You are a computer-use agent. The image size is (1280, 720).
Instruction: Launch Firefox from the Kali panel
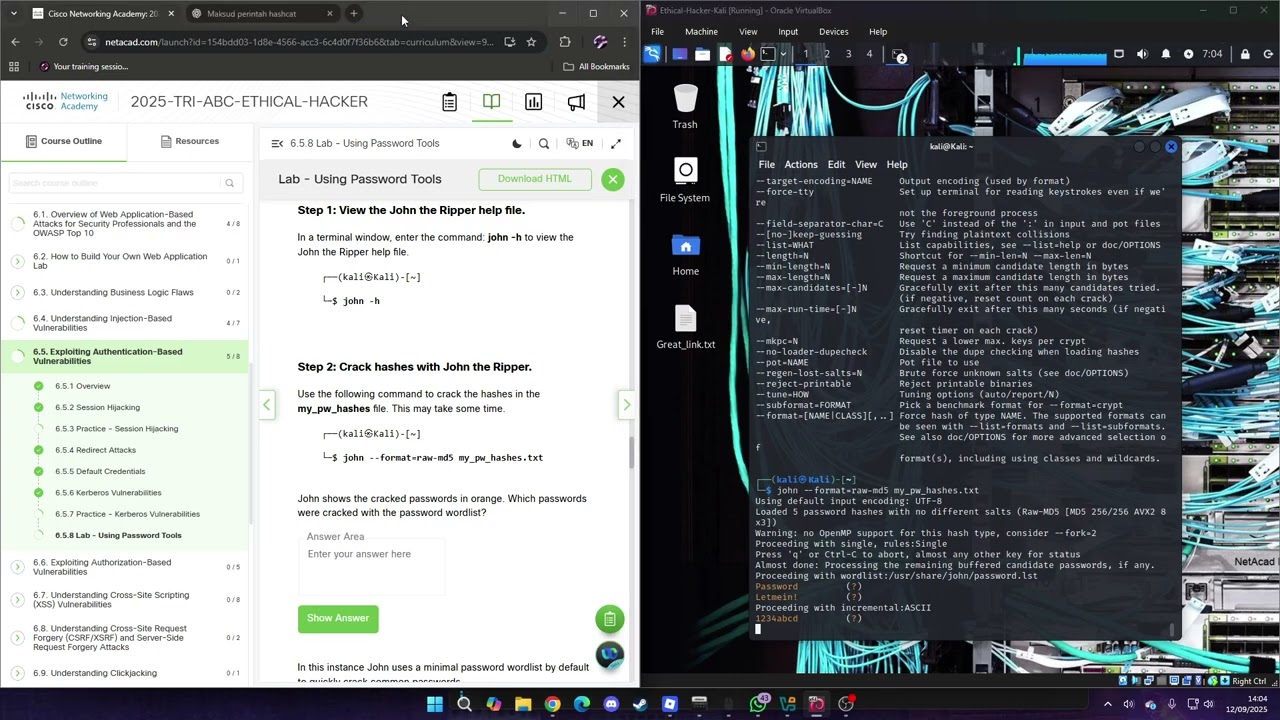(747, 54)
